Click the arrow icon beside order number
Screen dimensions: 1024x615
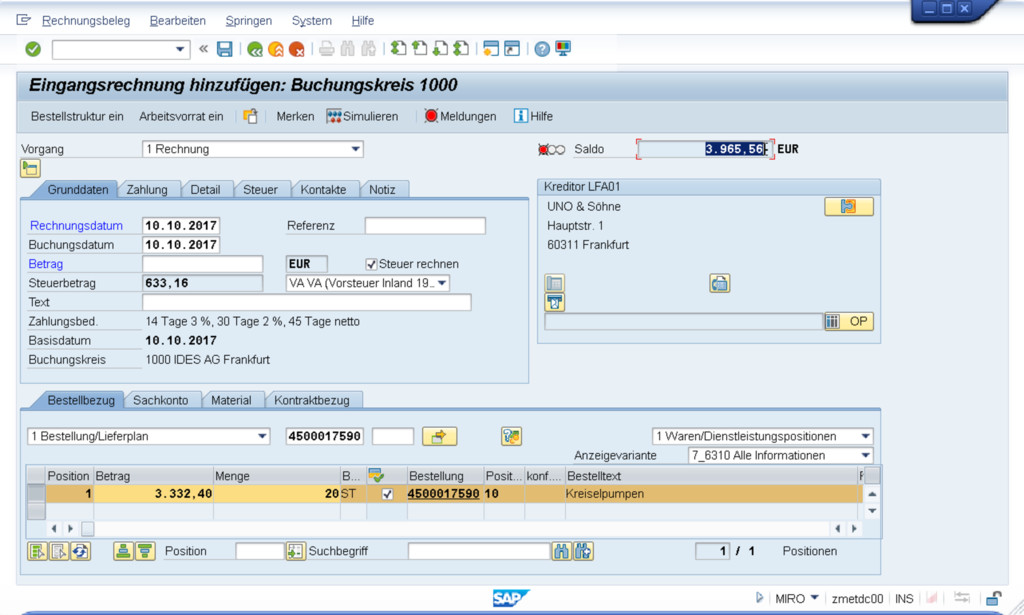(439, 436)
